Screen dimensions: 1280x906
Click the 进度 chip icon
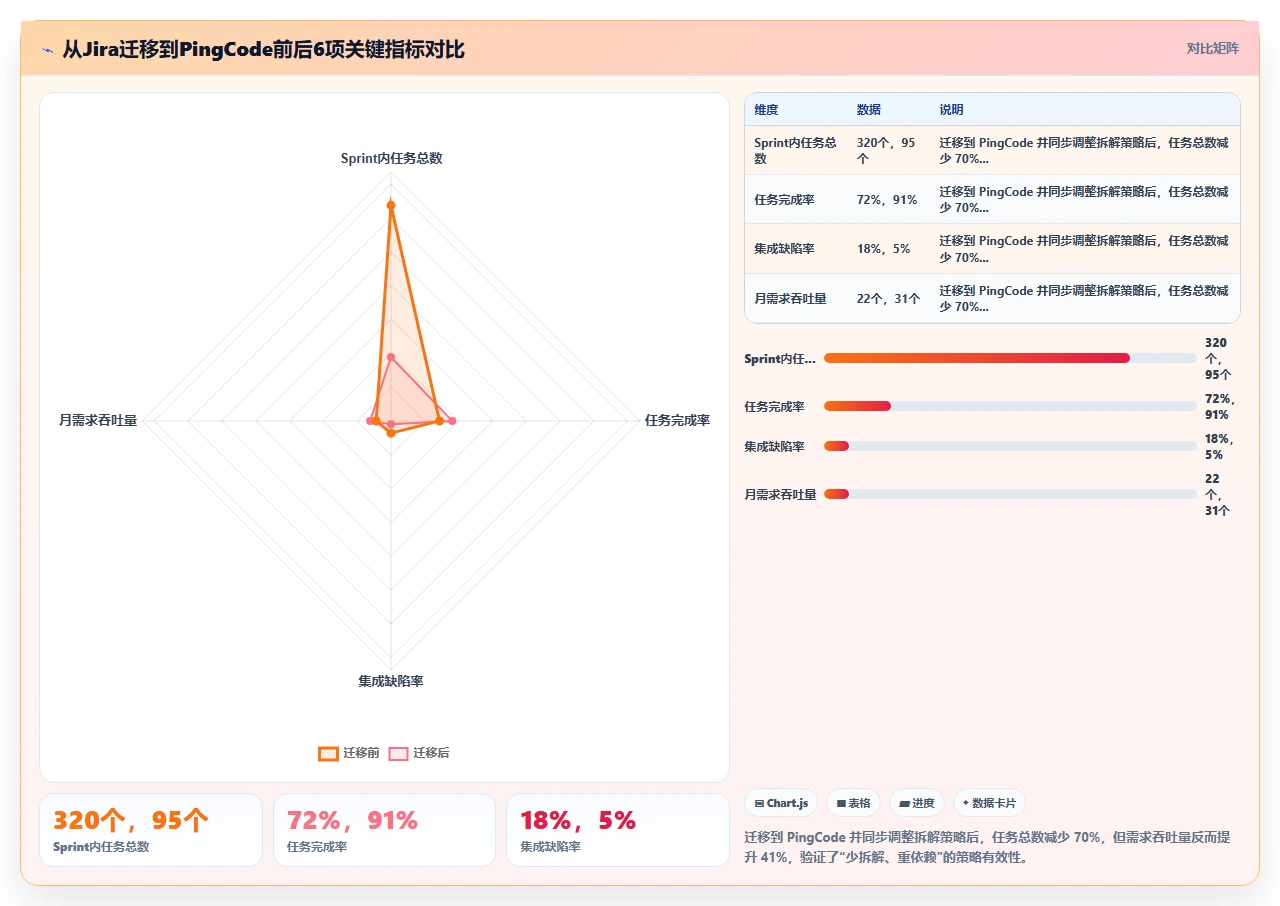(904, 803)
